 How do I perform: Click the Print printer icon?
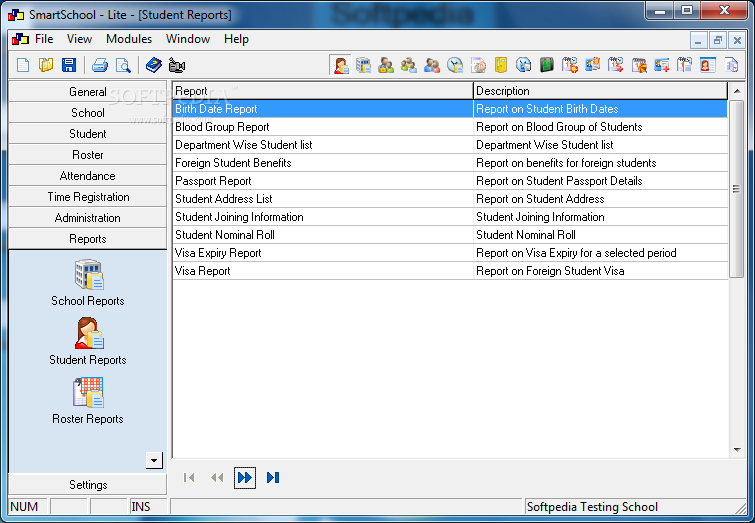pos(100,65)
